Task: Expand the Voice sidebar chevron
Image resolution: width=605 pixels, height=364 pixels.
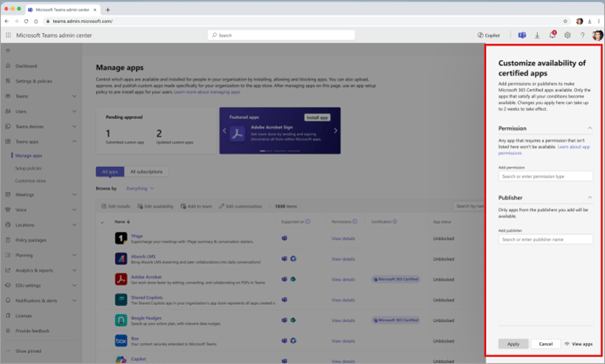Action: pos(74,210)
